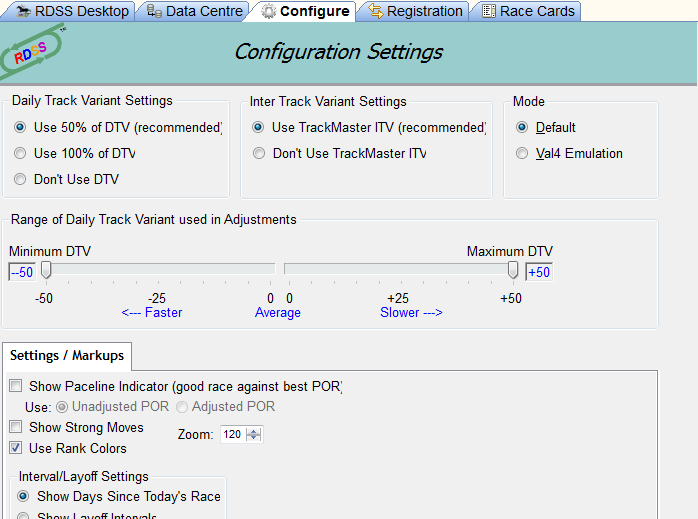Click the Minimum DTV slider handle
Image resolution: width=698 pixels, height=519 pixels.
click(46, 270)
